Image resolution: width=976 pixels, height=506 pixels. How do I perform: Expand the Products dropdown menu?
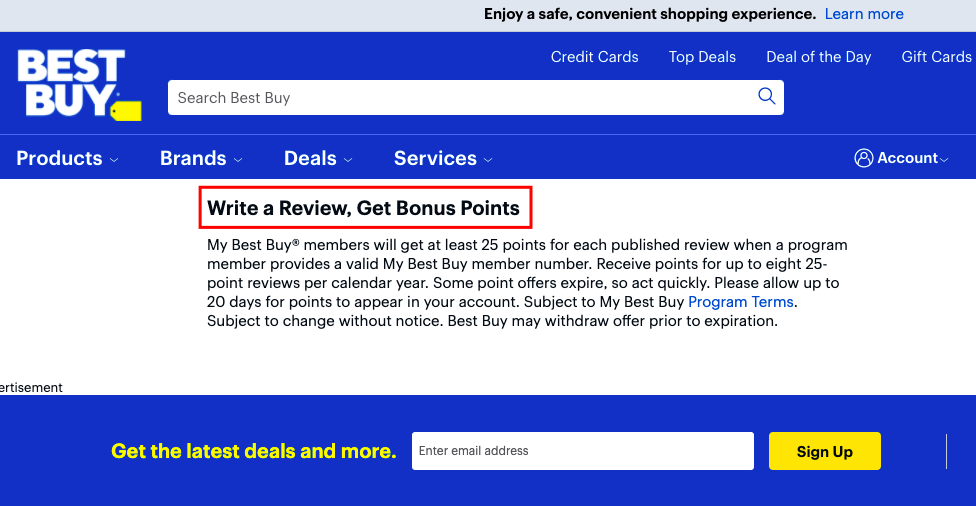tap(67, 158)
